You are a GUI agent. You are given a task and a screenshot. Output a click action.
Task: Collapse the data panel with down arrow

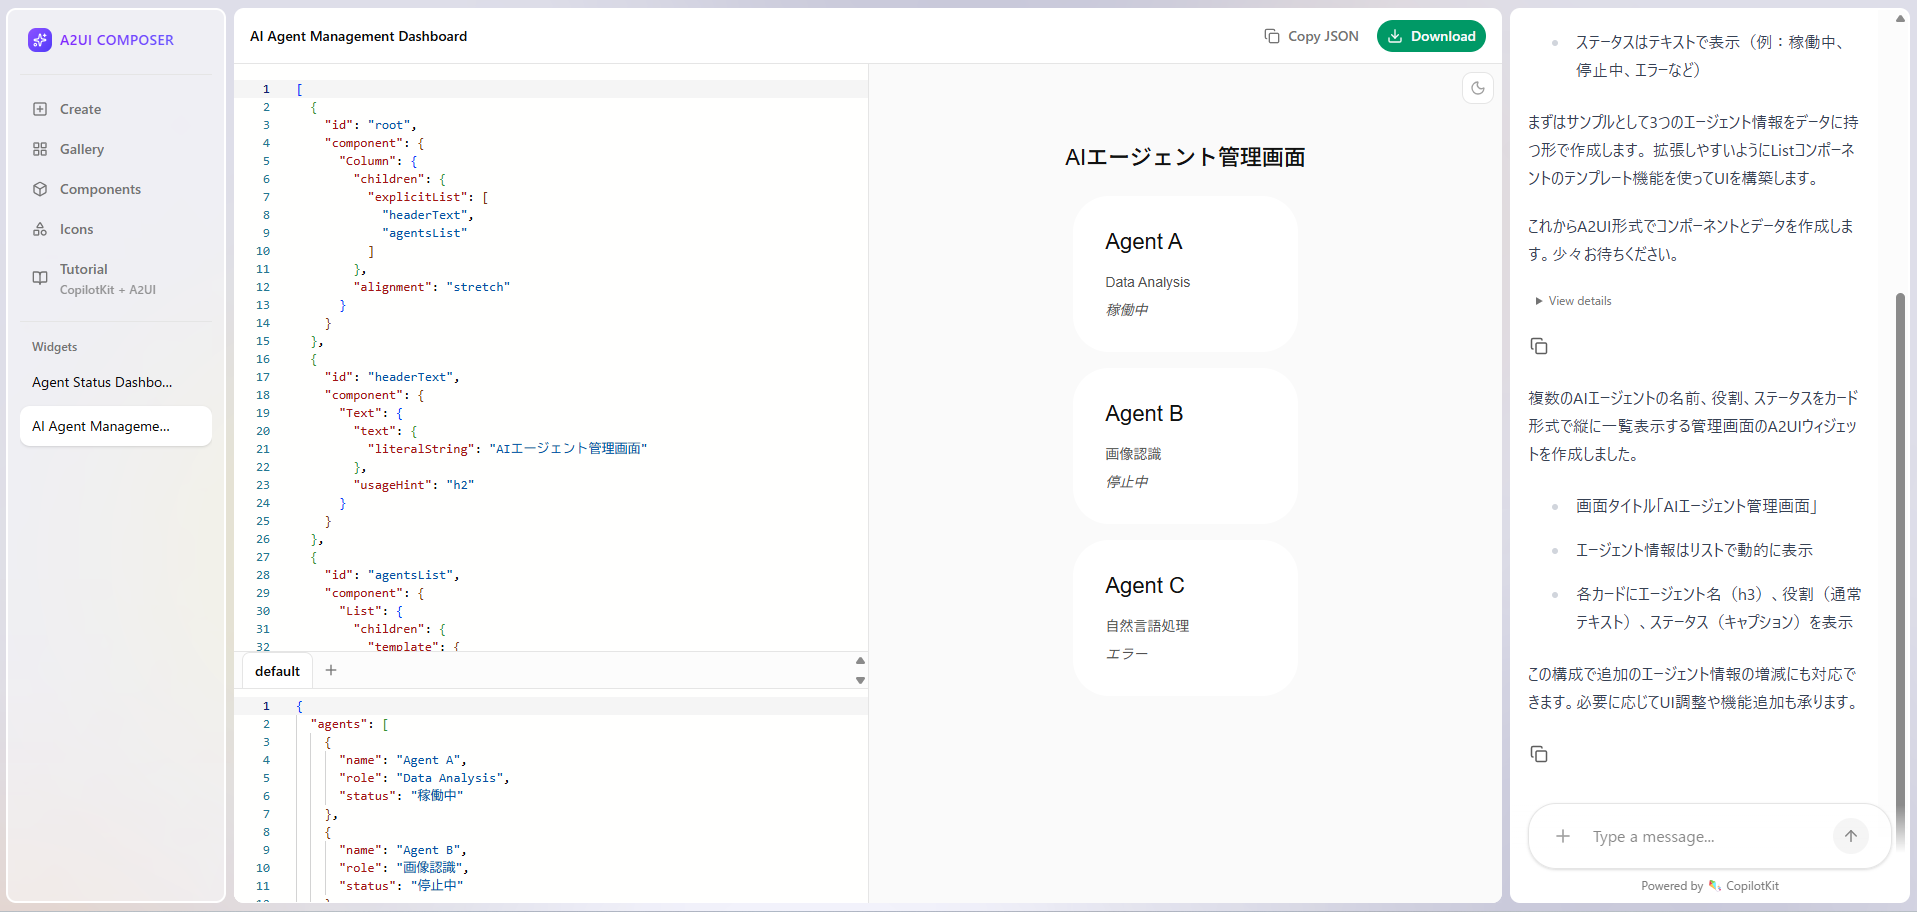point(860,681)
